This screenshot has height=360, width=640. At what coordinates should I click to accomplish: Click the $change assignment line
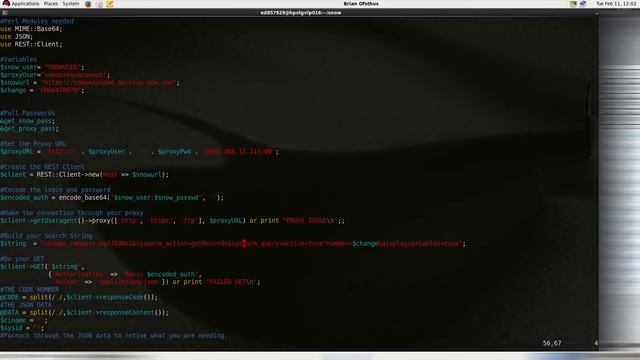(x=42, y=90)
